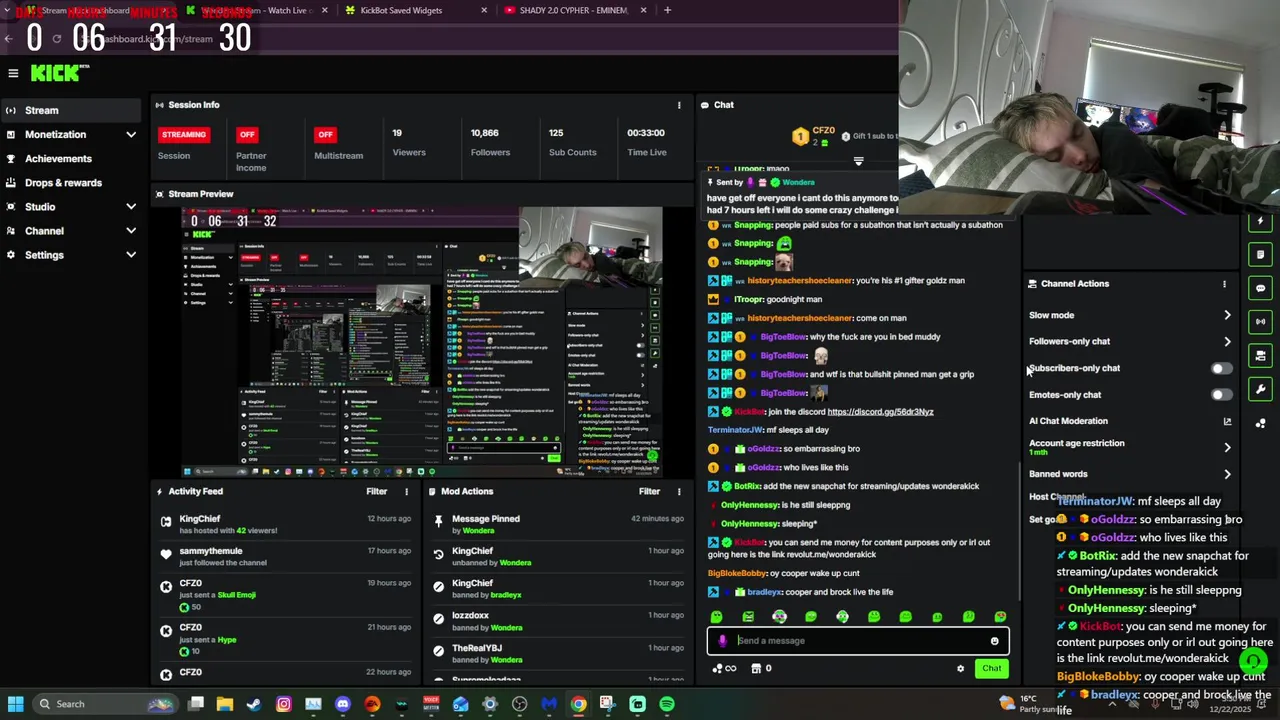The width and height of the screenshot is (1280, 720).
Task: Toggle Subscribers-only chat switch
Action: coord(1221,369)
